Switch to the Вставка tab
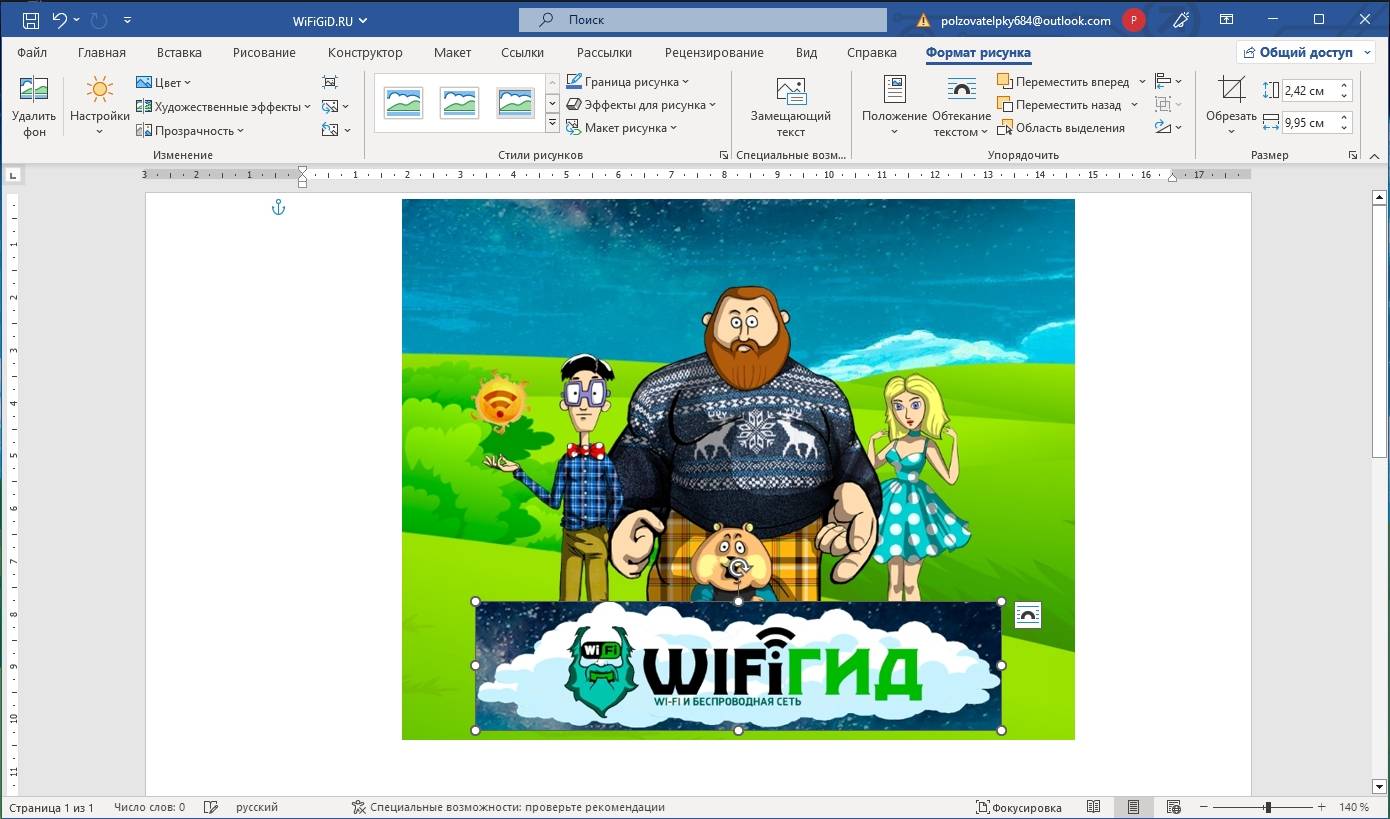 (x=179, y=52)
